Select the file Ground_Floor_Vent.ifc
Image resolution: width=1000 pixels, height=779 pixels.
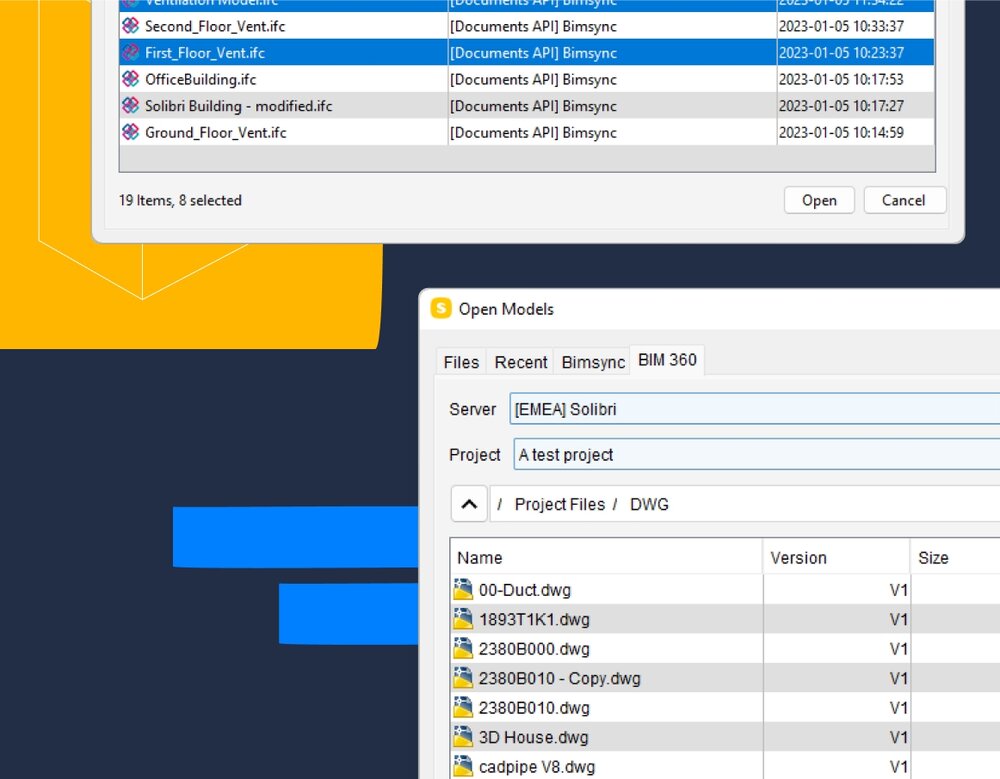click(x=527, y=132)
